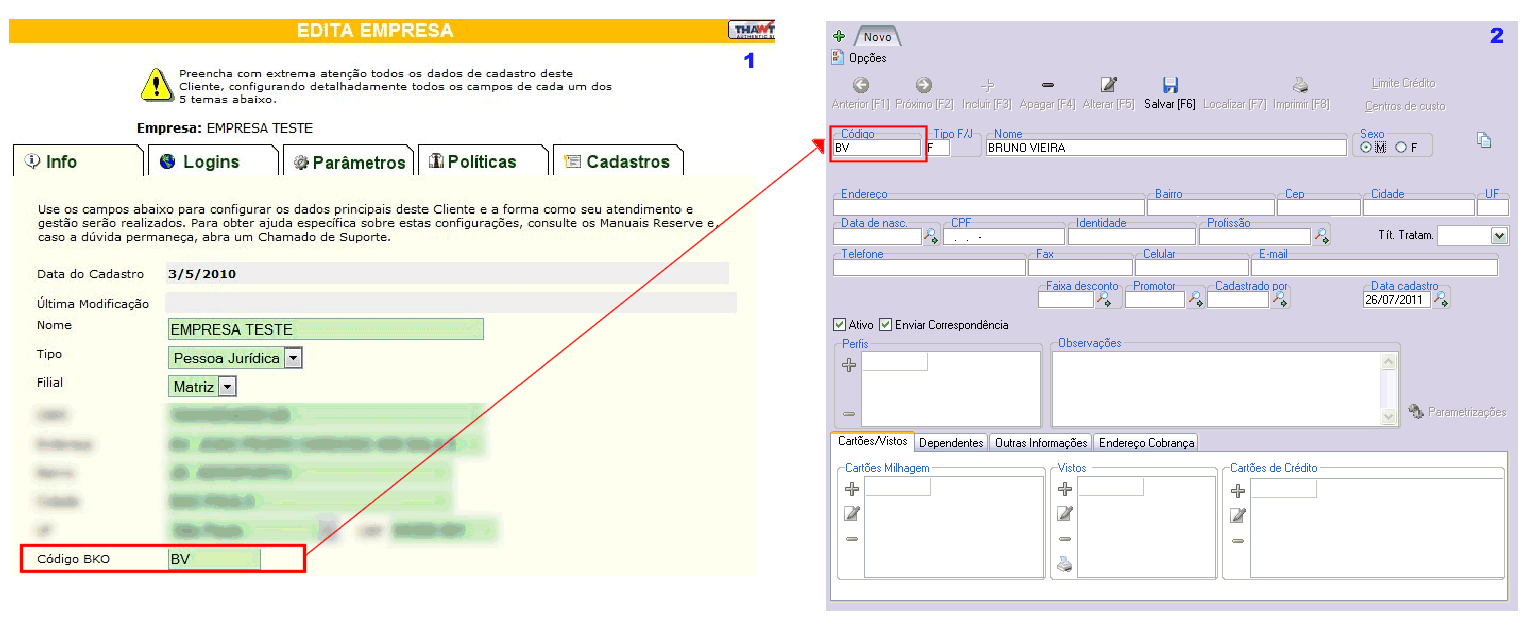Edit a card in Cartões de Crédito
The width and height of the screenshot is (1536, 632).
click(x=1238, y=516)
